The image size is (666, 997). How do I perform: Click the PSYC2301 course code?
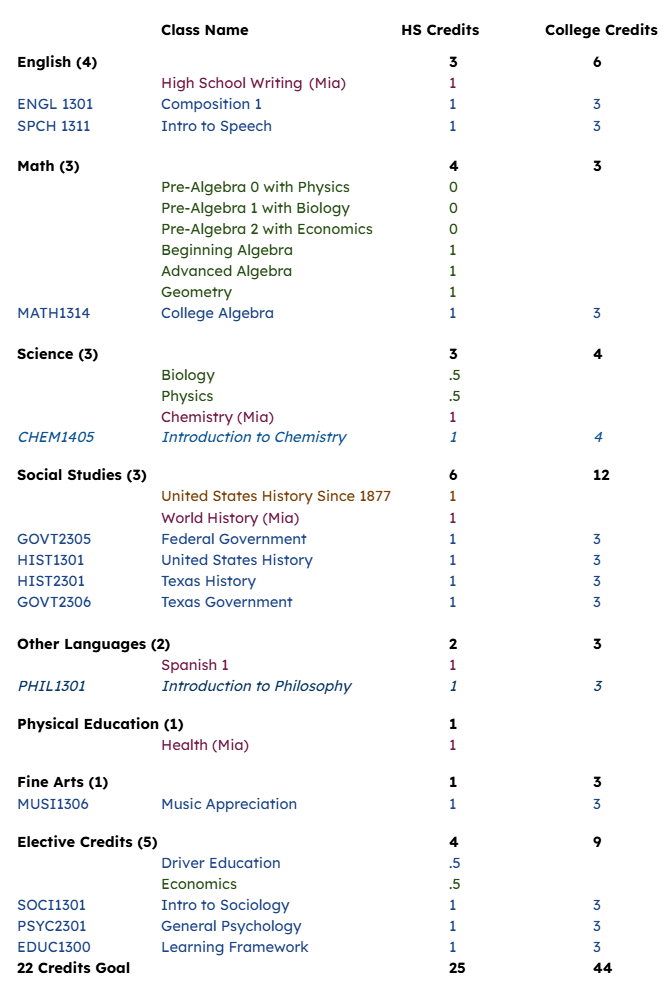click(52, 926)
